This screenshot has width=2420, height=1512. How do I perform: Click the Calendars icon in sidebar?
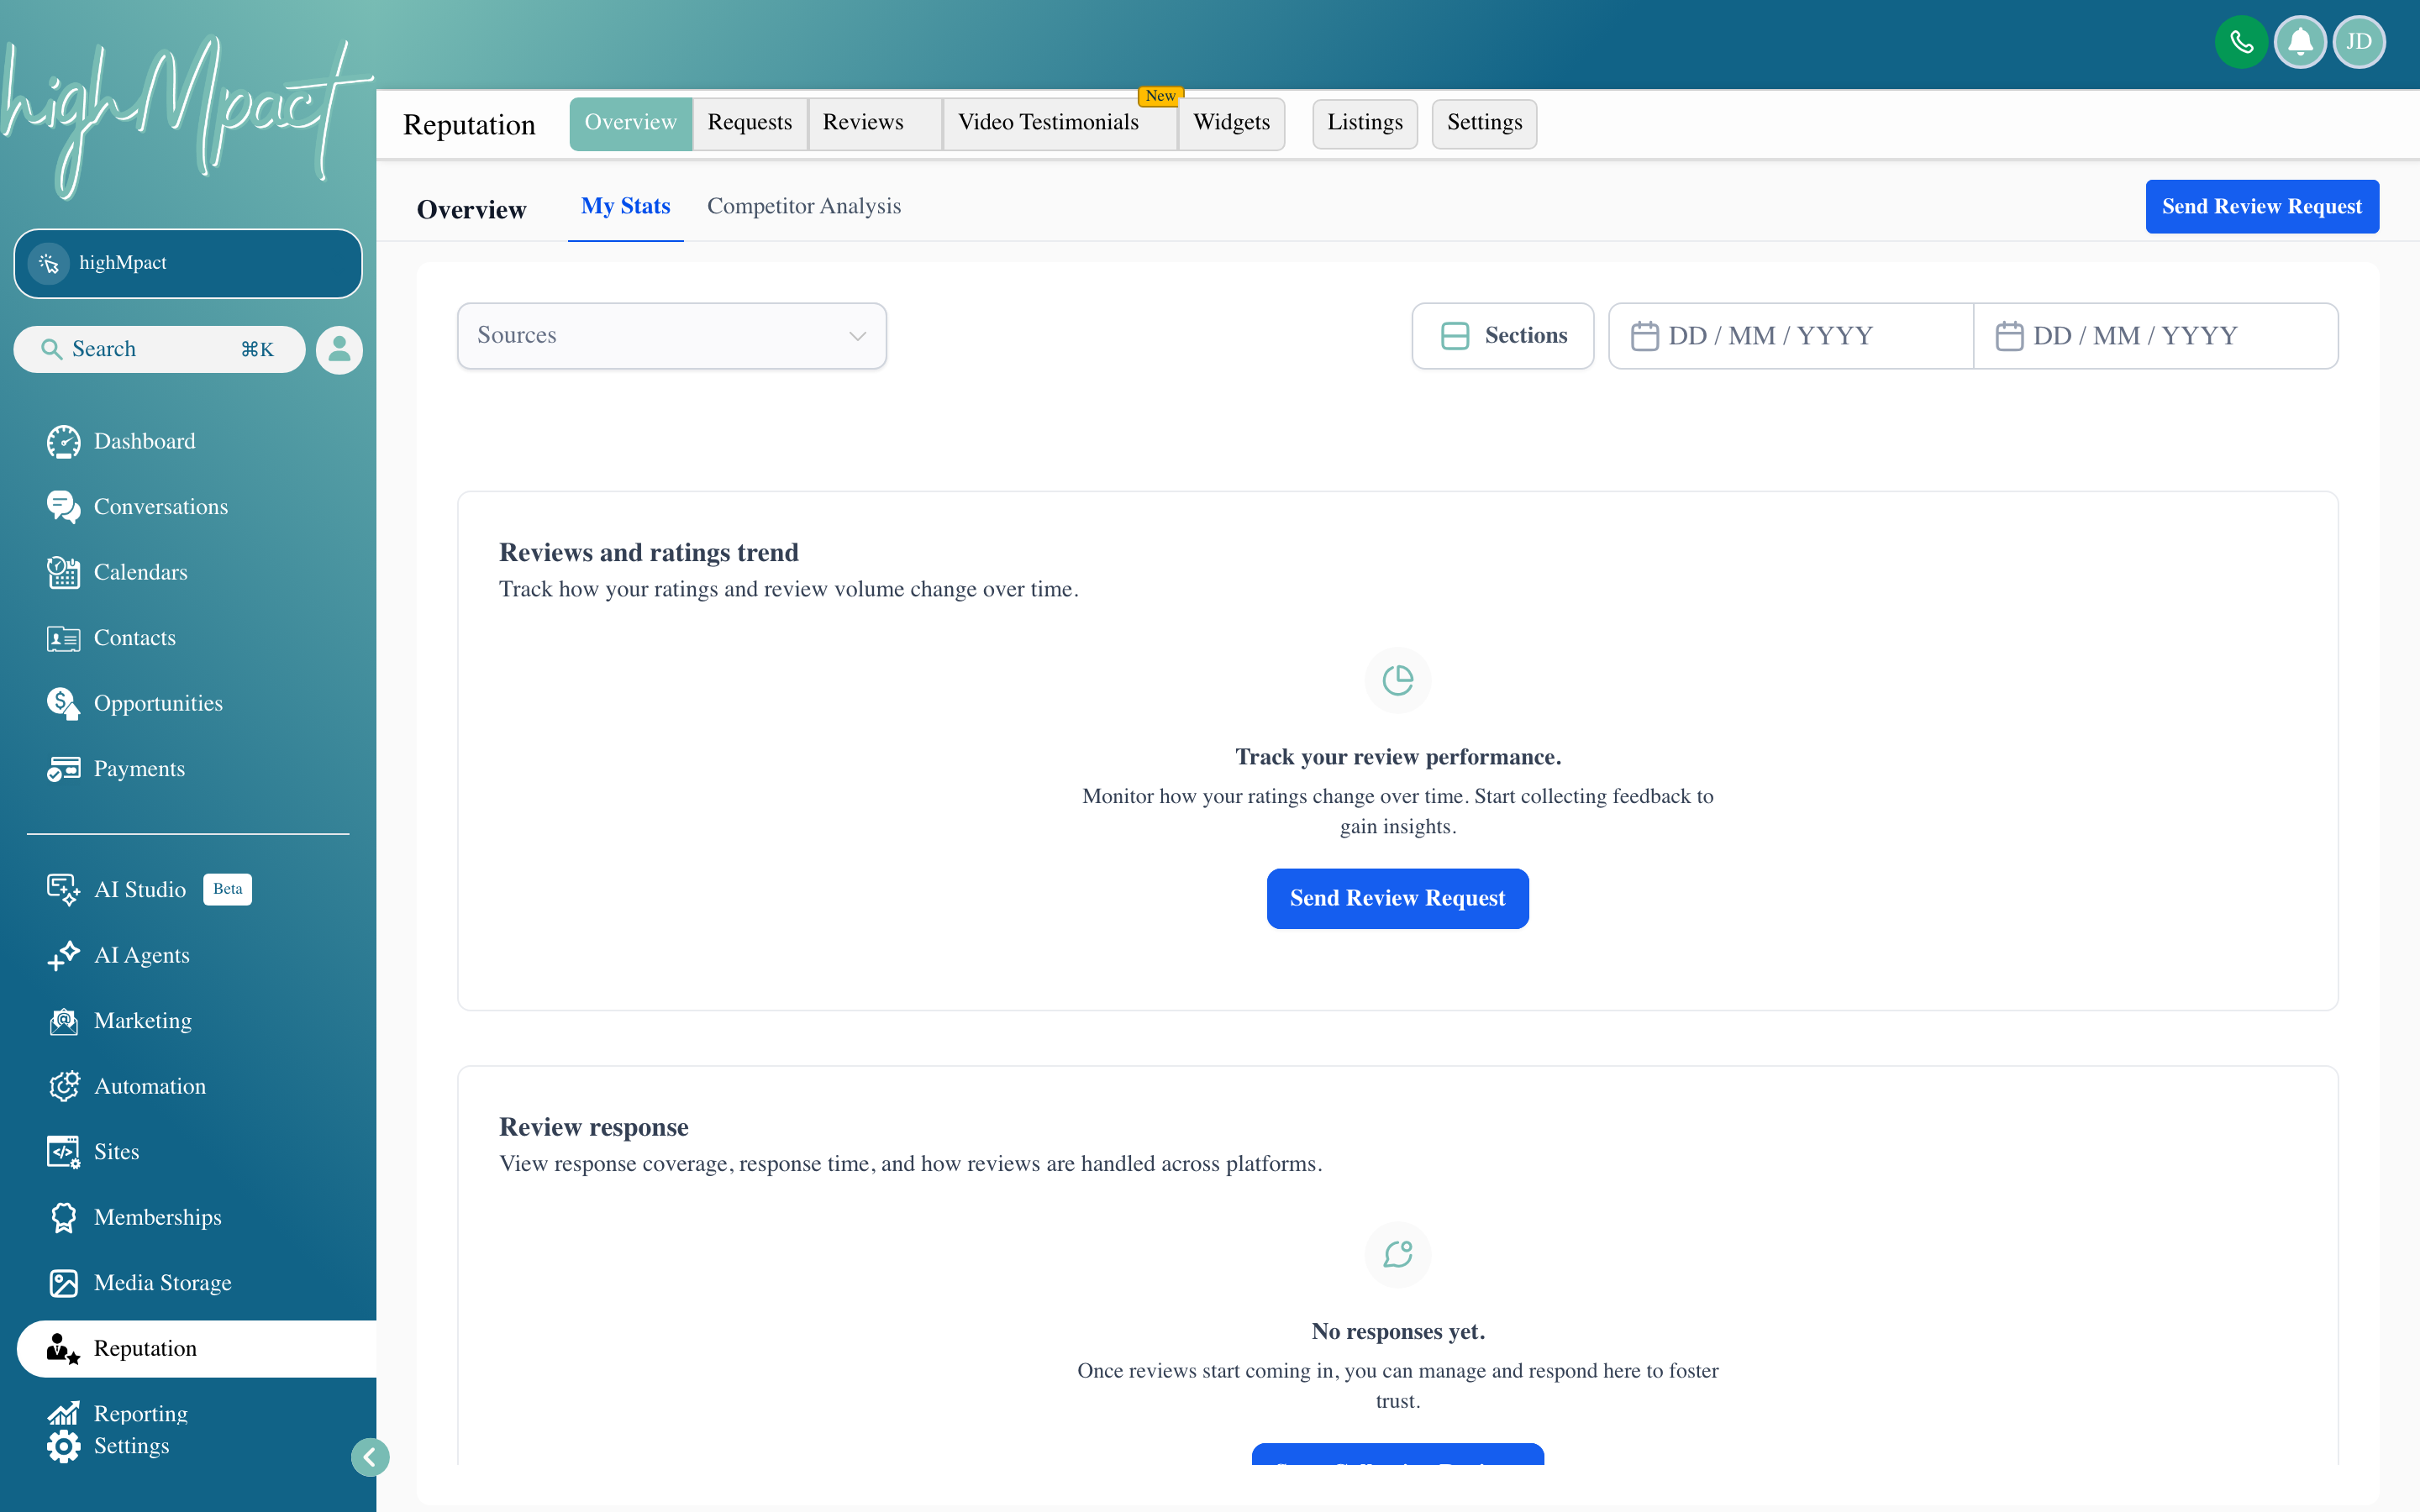click(x=63, y=572)
